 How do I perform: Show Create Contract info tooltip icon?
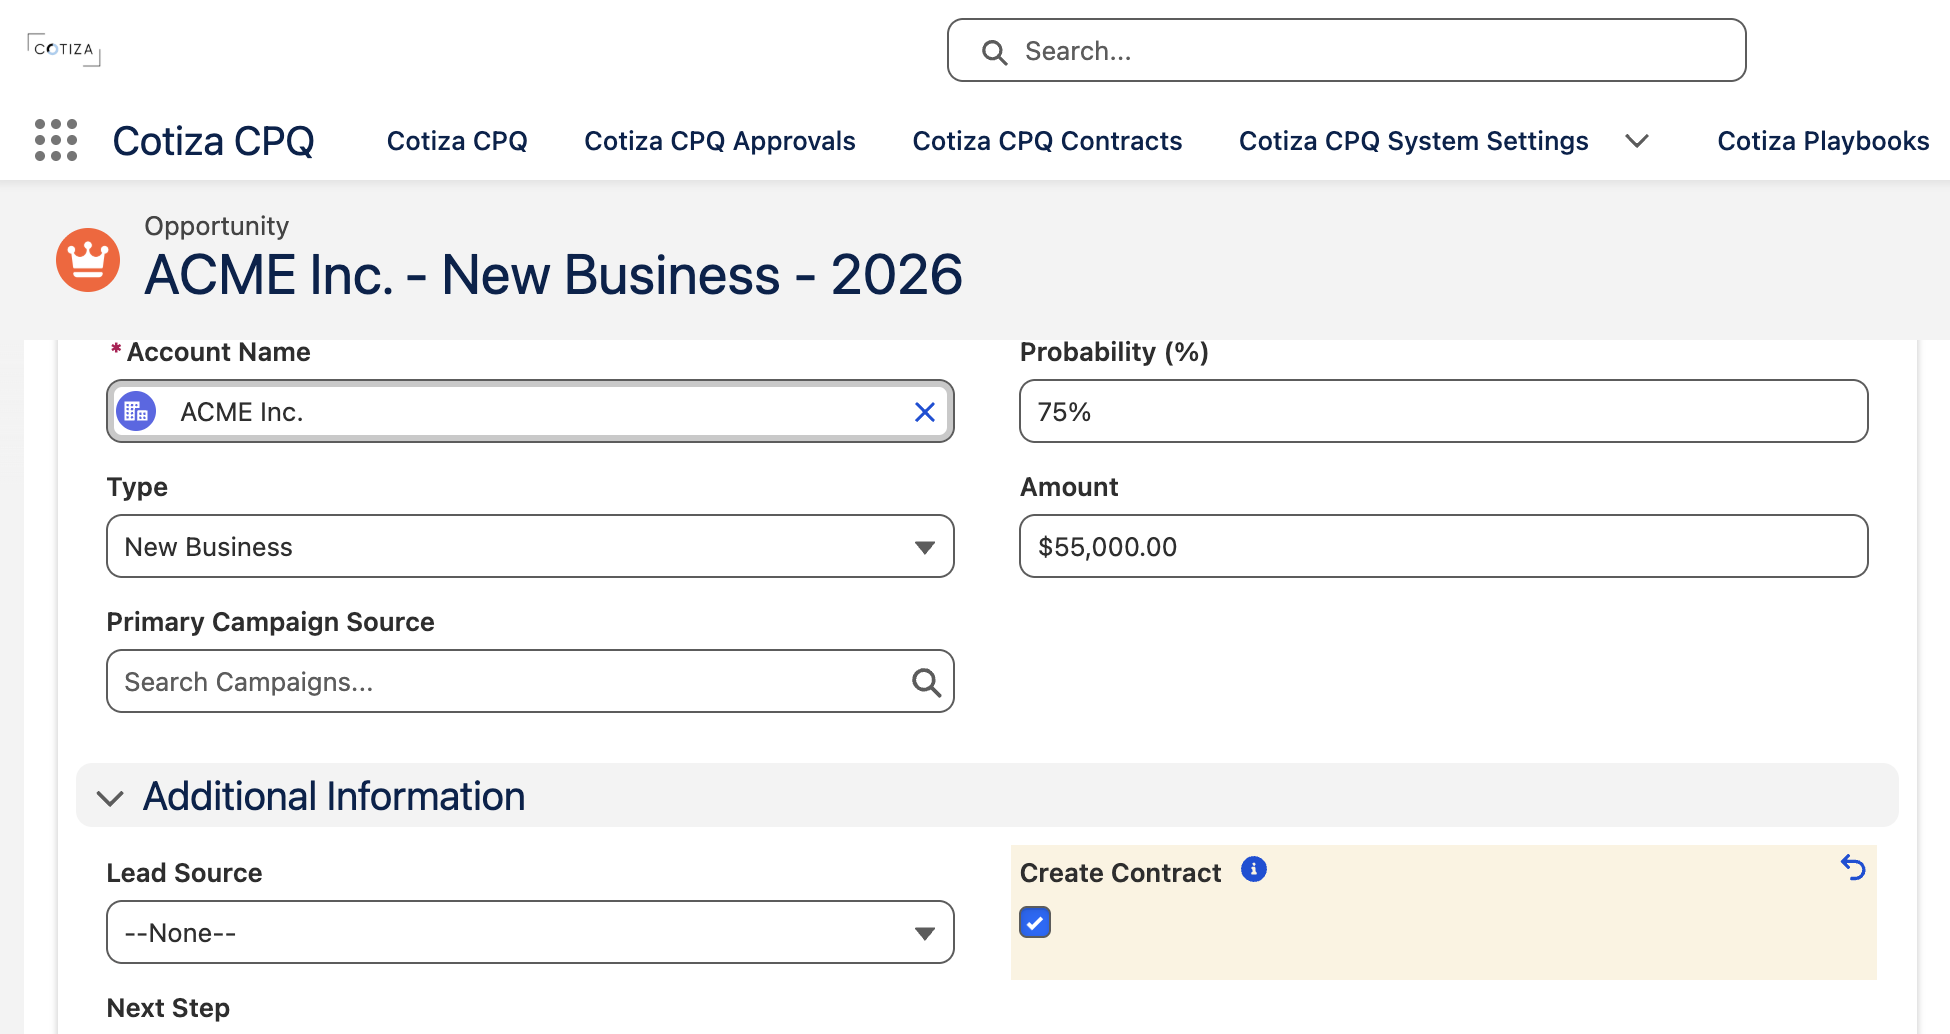click(1254, 869)
